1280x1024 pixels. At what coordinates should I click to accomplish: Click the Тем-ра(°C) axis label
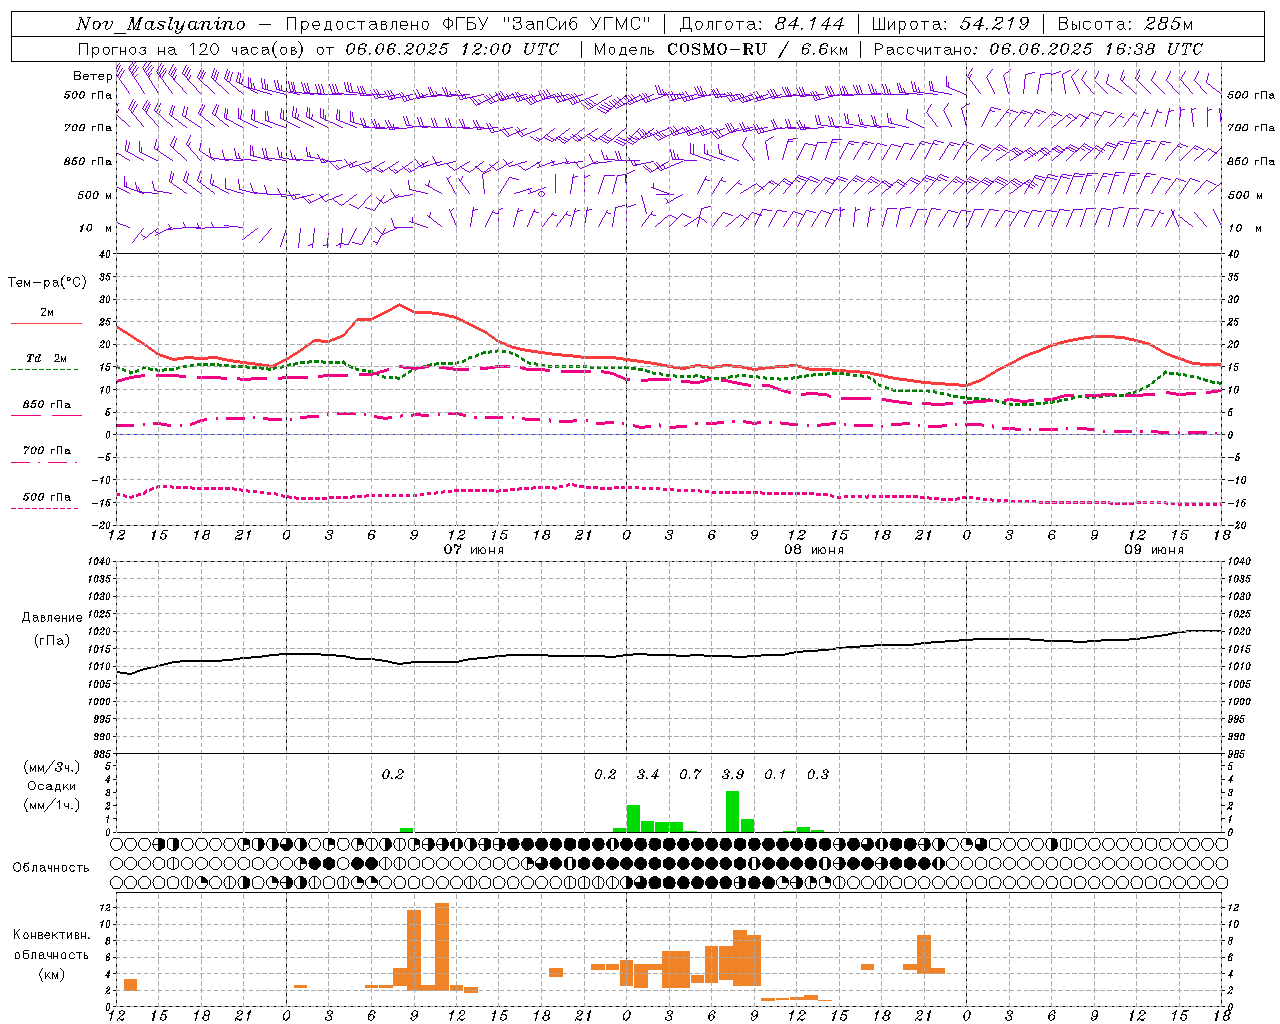point(47,283)
